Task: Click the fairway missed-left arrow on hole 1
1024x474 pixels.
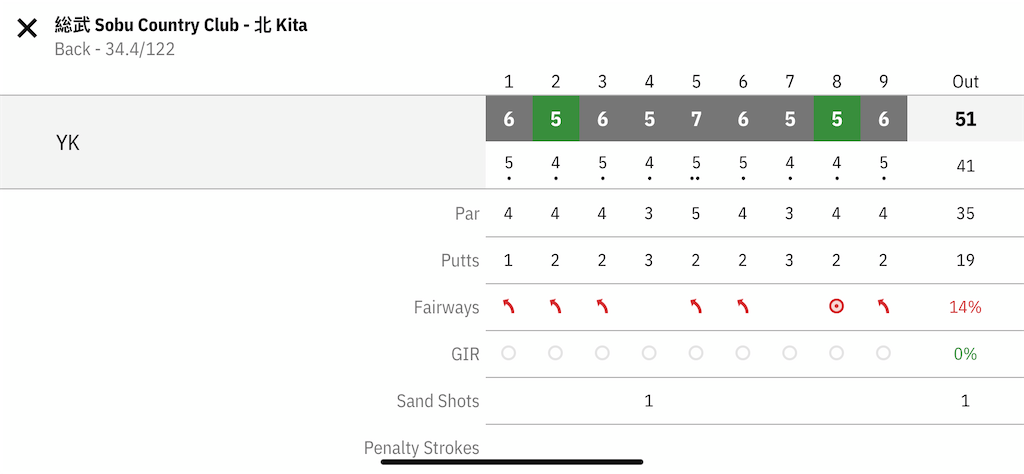Action: (509, 306)
